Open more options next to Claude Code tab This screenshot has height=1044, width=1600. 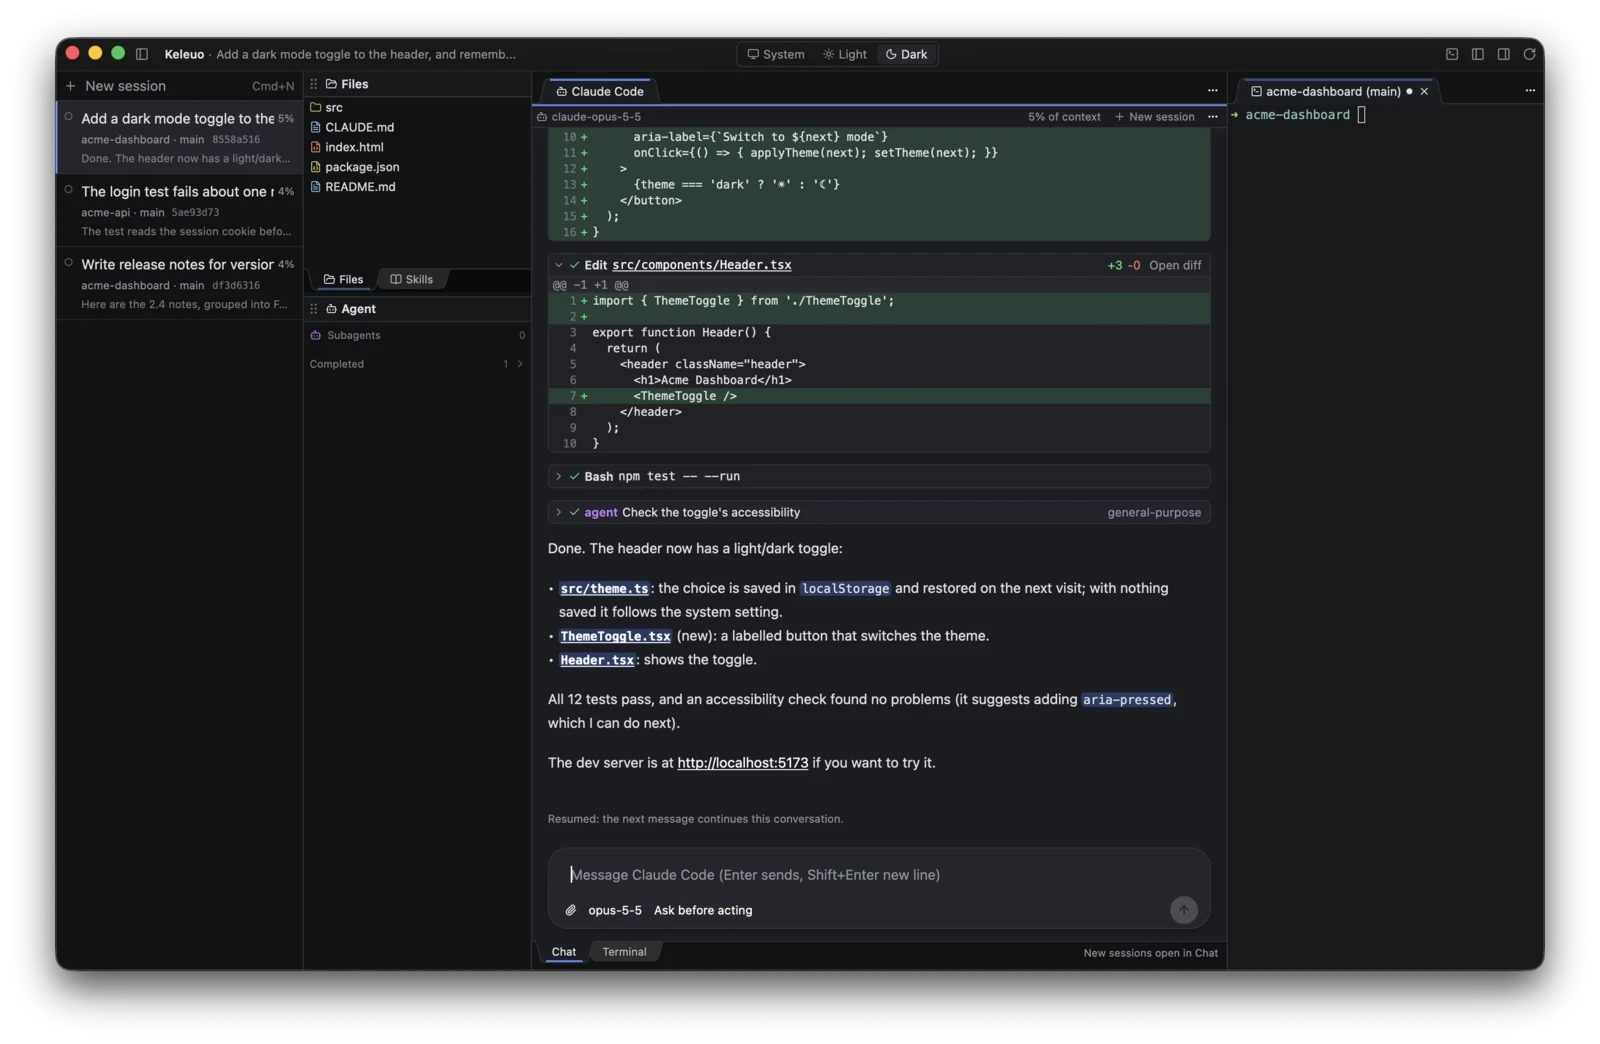1213,90
